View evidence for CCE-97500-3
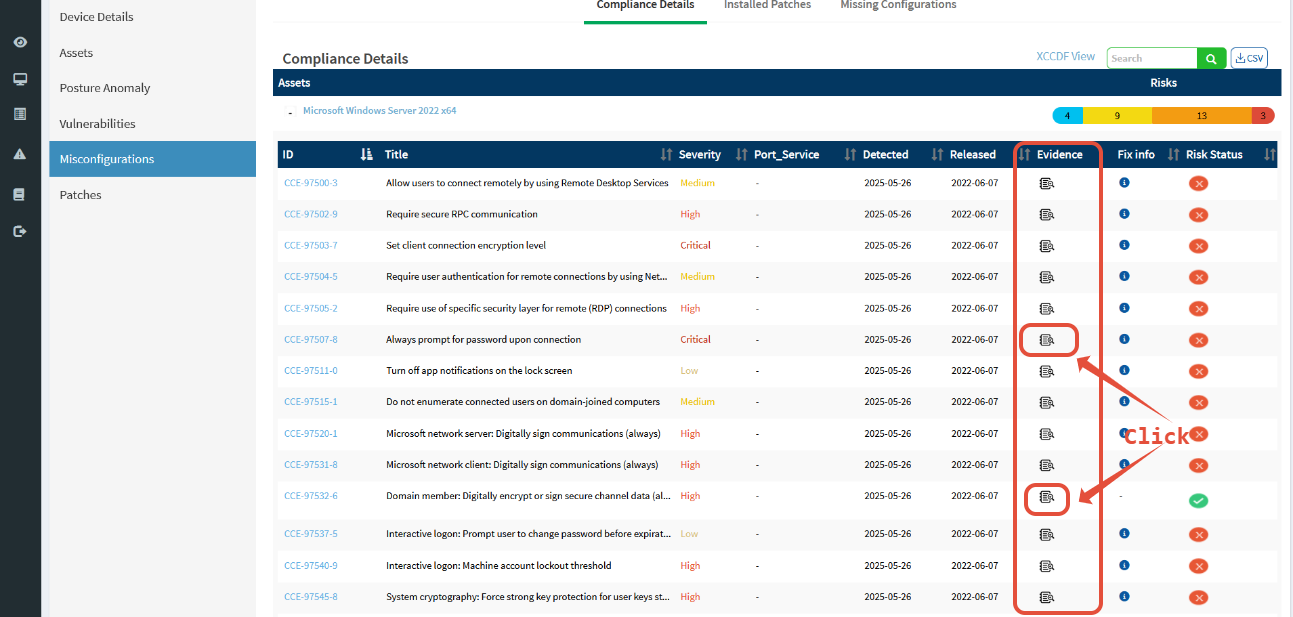Viewport: 1293px width, 617px height. pos(1047,183)
